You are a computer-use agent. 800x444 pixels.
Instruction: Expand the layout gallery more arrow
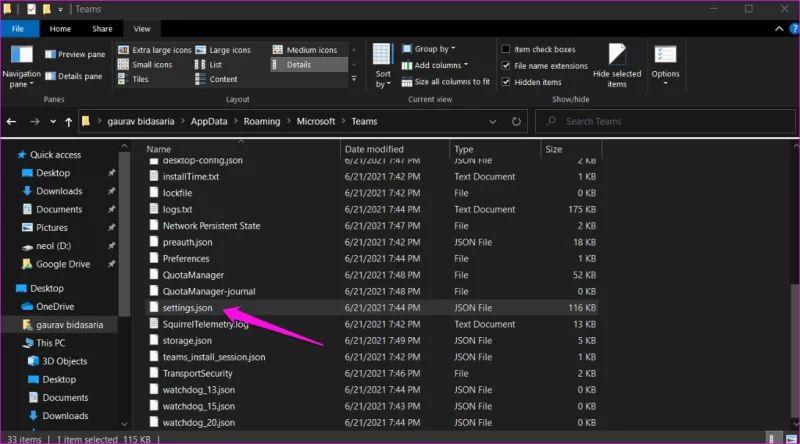354,79
